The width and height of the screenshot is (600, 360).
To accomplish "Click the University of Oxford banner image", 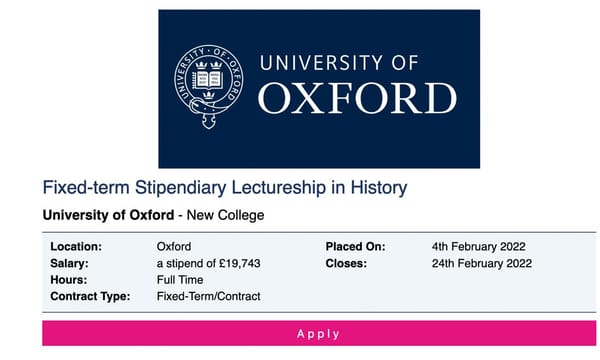I will tap(319, 89).
